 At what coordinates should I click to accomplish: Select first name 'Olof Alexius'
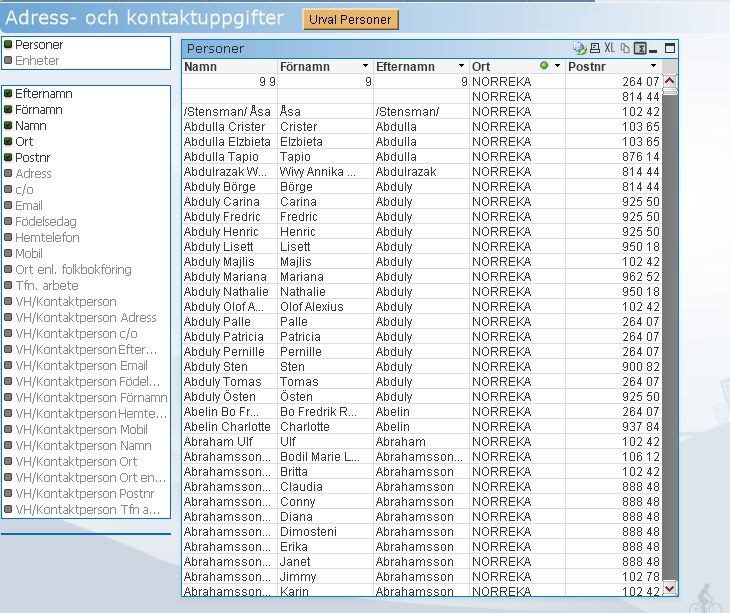(325, 307)
